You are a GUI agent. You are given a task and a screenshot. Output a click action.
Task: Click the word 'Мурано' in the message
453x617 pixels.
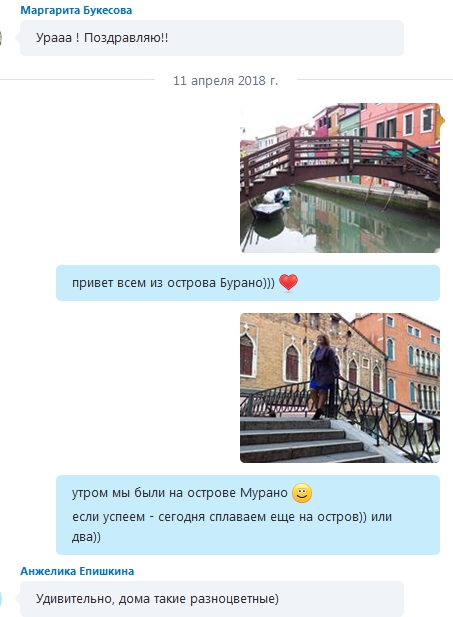tap(264, 493)
